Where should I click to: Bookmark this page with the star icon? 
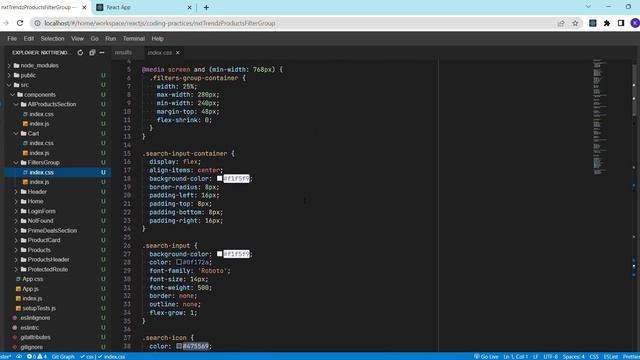[575, 23]
